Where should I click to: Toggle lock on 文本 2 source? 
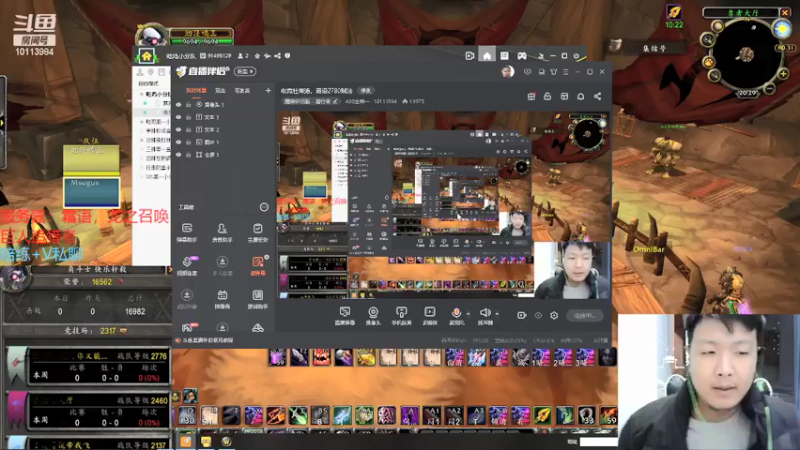(x=189, y=130)
